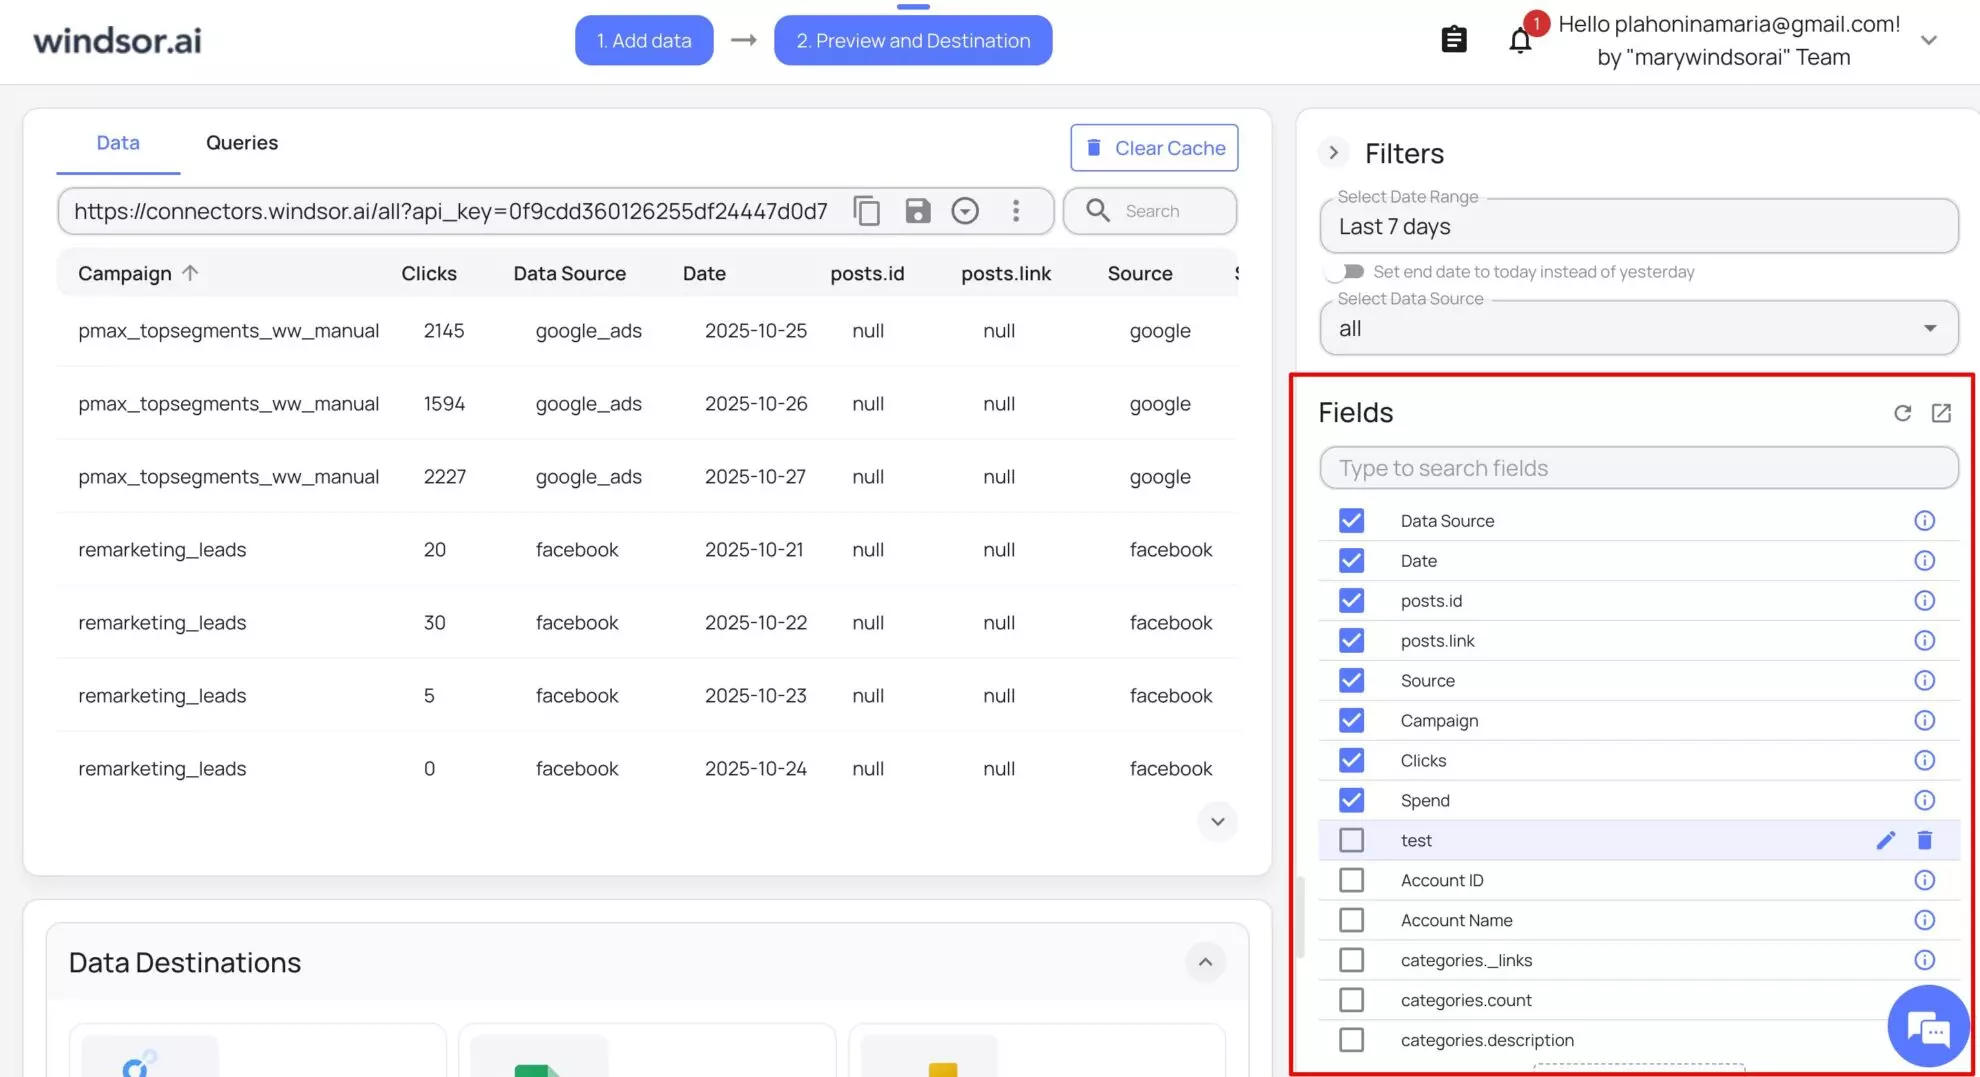Viewport: 1980px width, 1077px height.
Task: Open the Select Data Source dropdown
Action: pos(1638,329)
